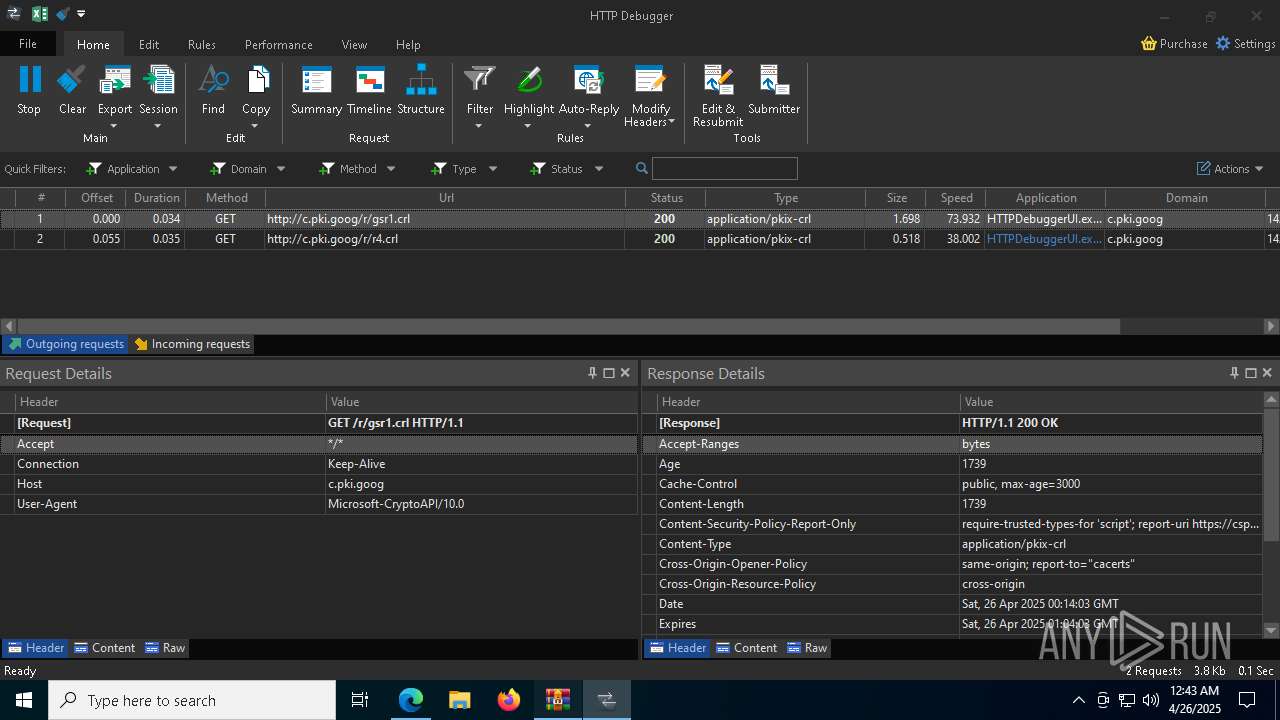Screen dimensions: 1280x720
Task: Click the Filter funnel icon
Action: 480,80
